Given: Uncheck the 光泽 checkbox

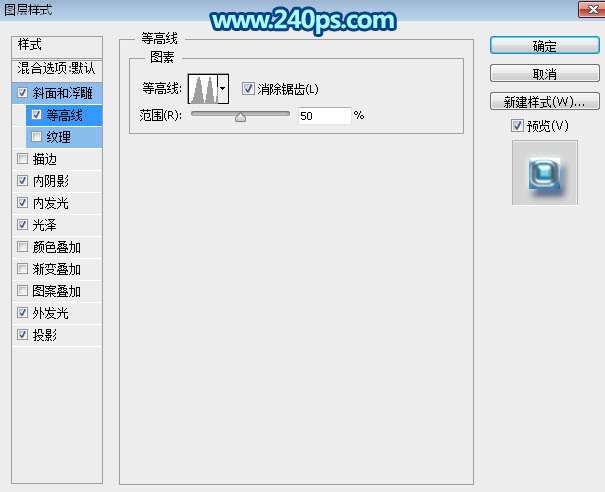Looking at the screenshot, I should [22, 225].
